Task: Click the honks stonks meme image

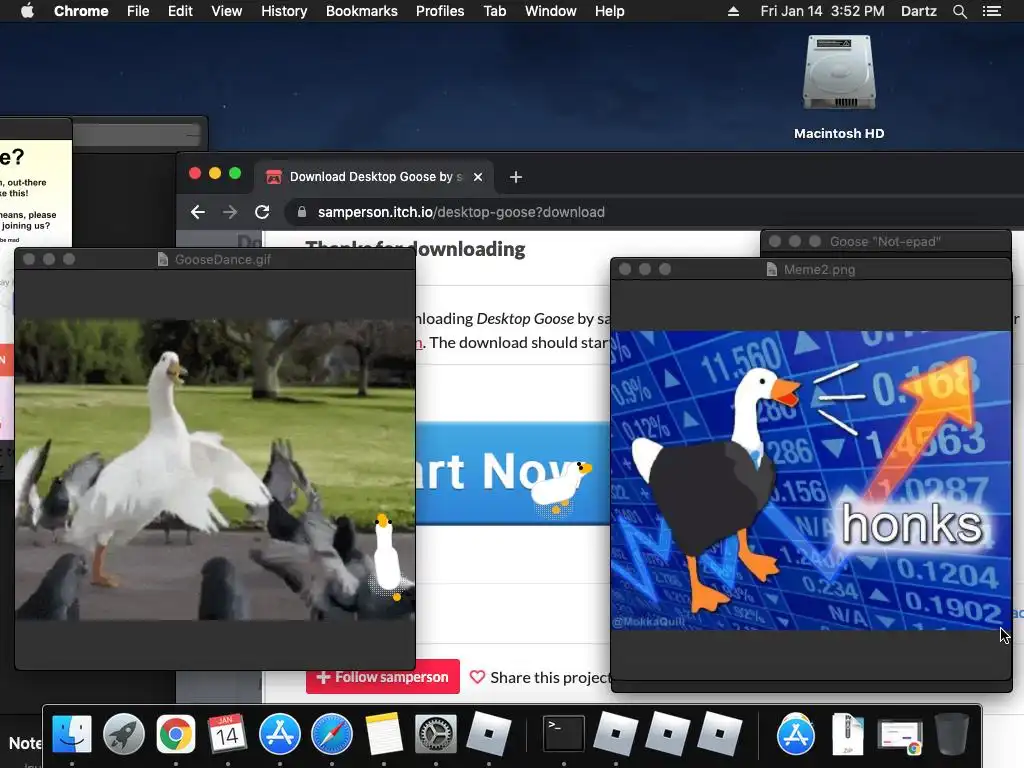Action: coord(811,481)
